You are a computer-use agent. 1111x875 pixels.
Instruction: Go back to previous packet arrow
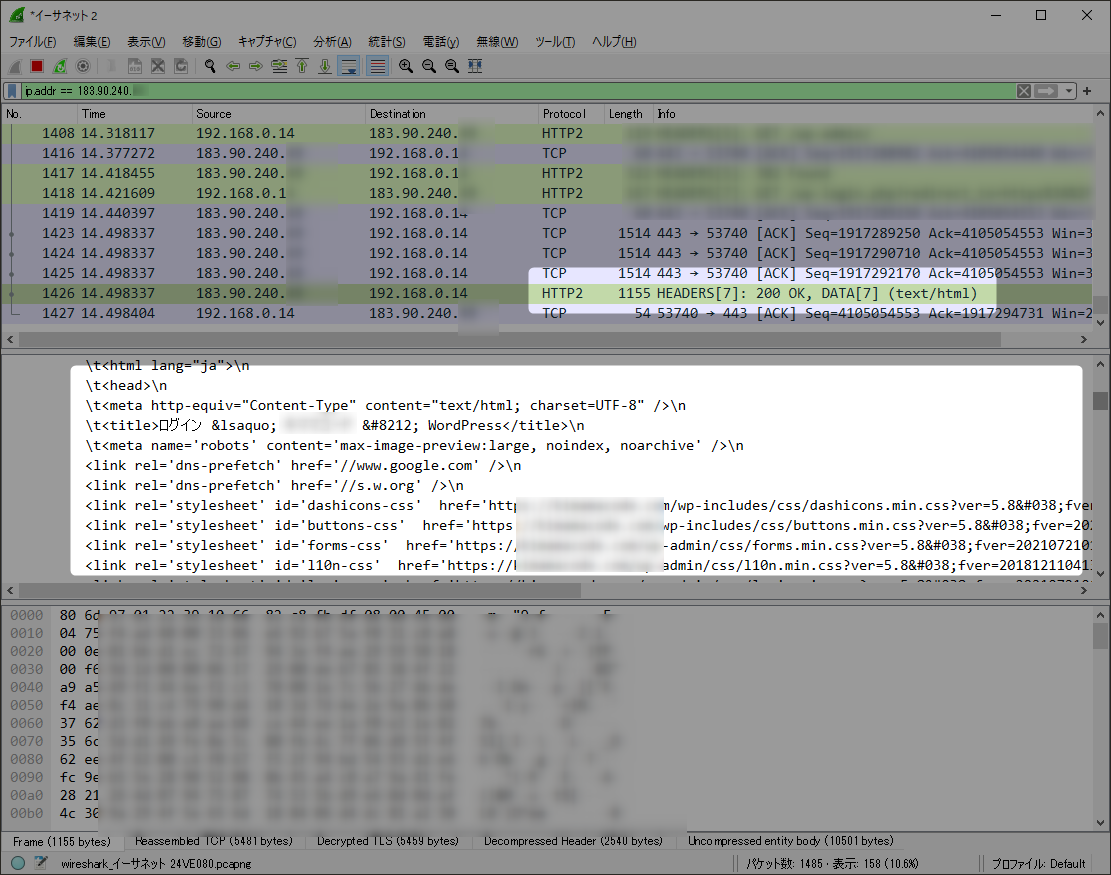(232, 66)
